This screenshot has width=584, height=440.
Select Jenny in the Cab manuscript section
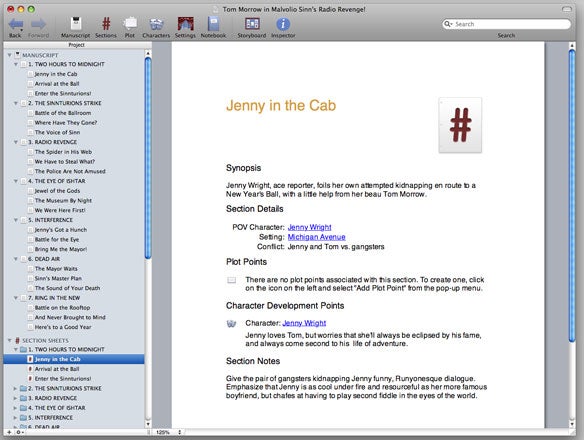coord(56,74)
